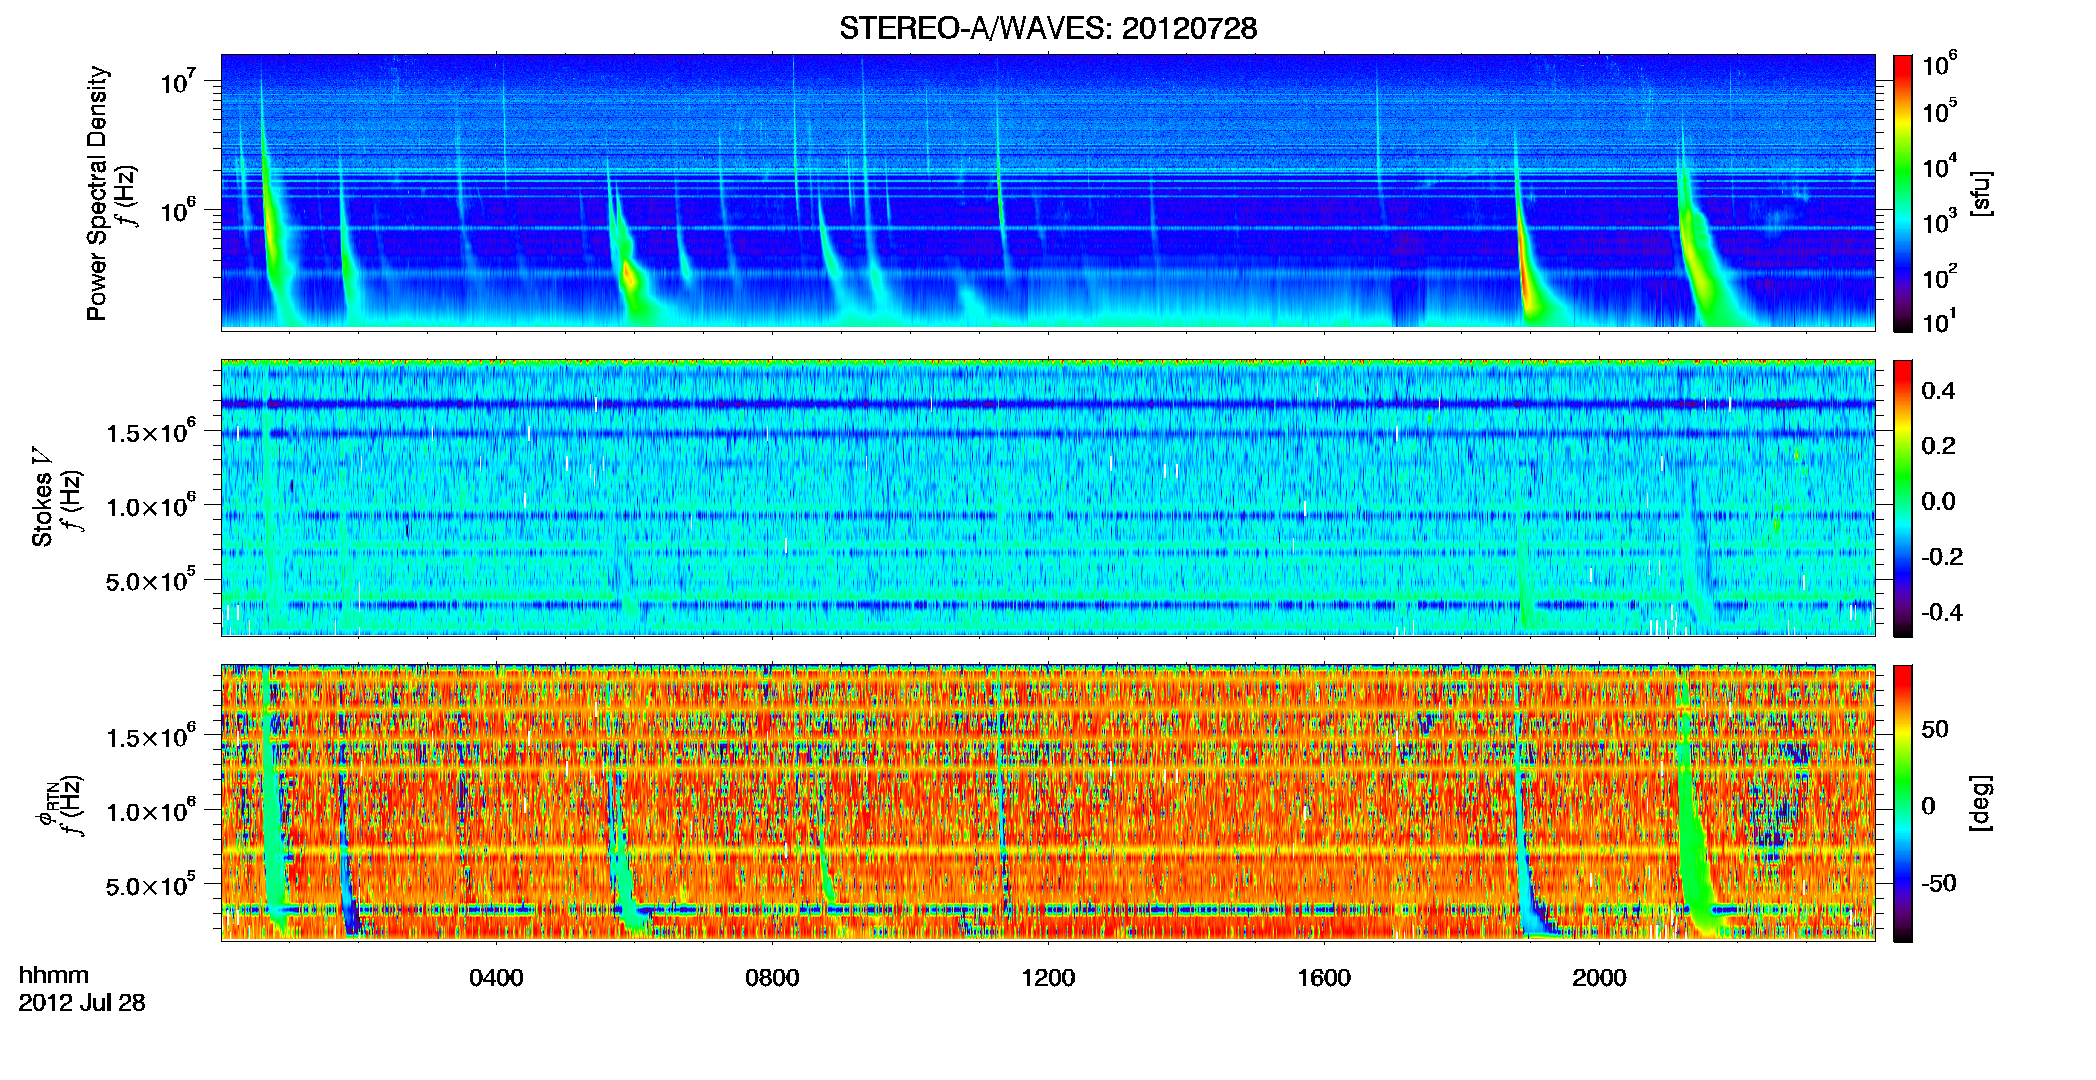The image size is (2096, 1080).
Task: Click the φRTN axis label
Action: [x=46, y=803]
